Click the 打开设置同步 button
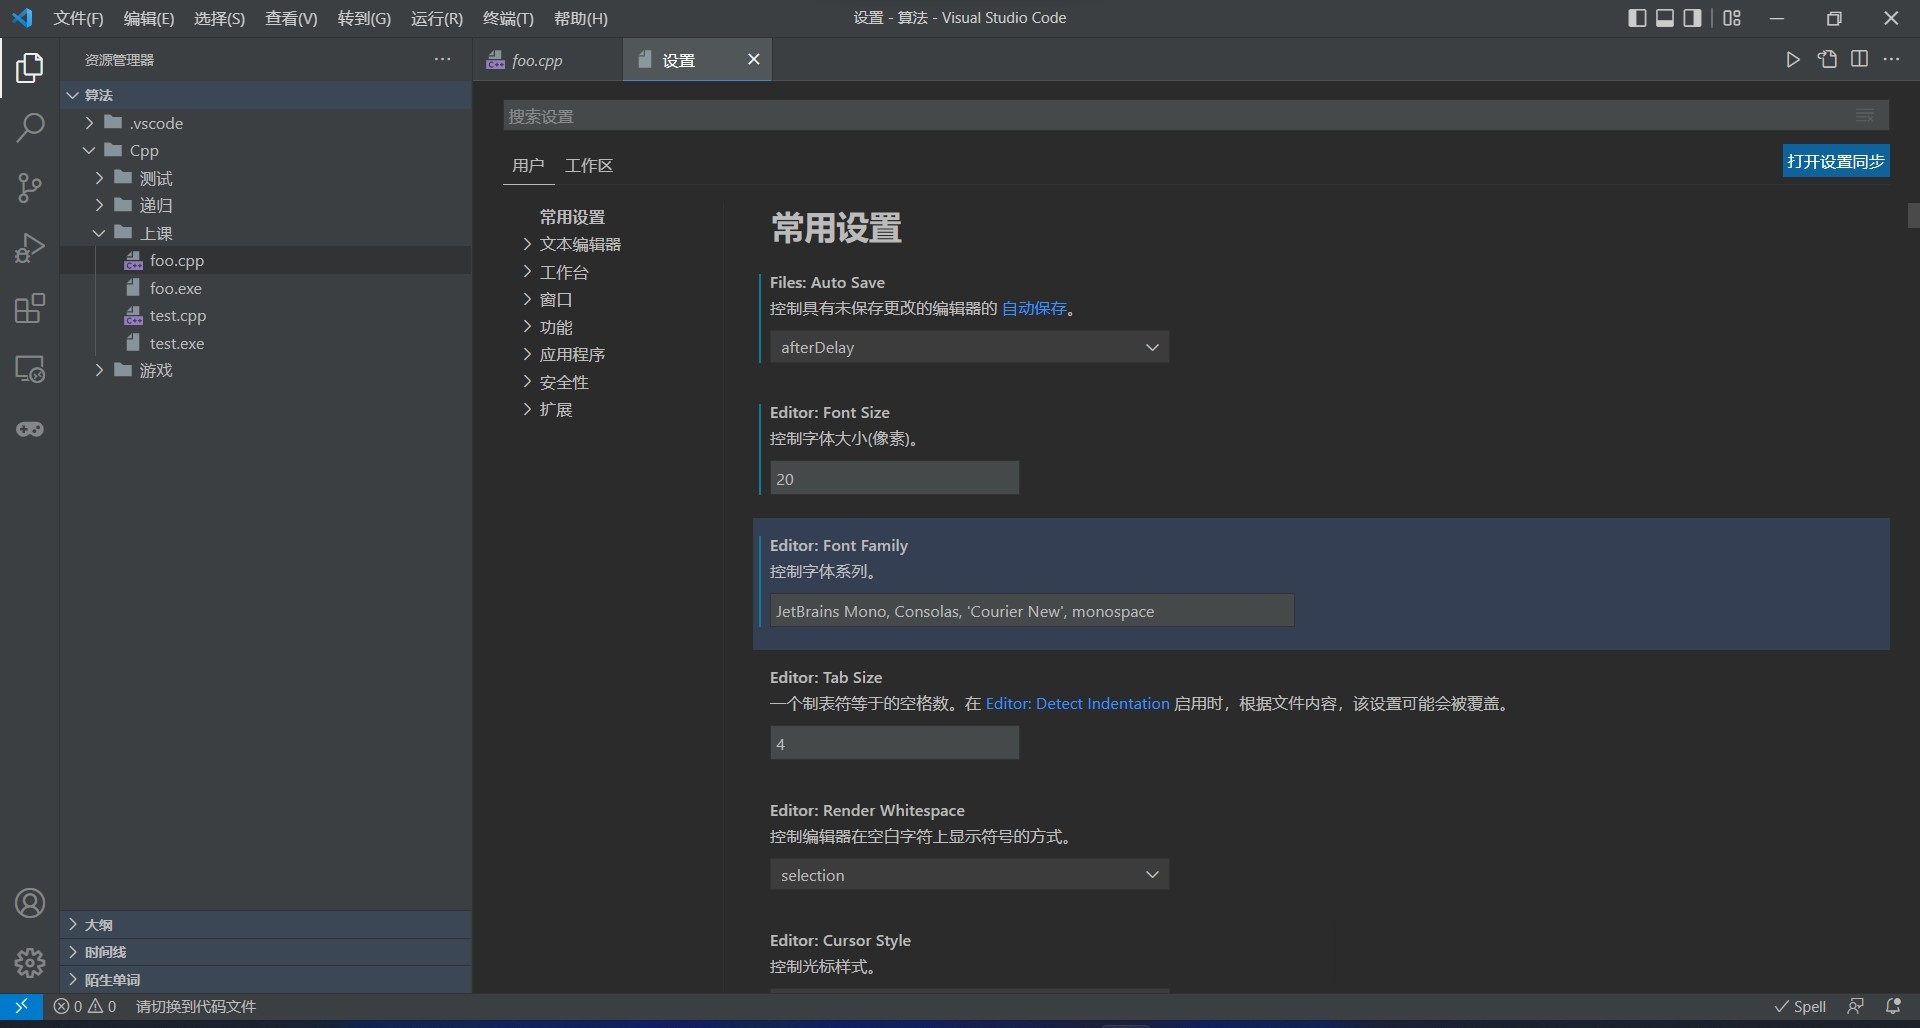 [x=1835, y=160]
